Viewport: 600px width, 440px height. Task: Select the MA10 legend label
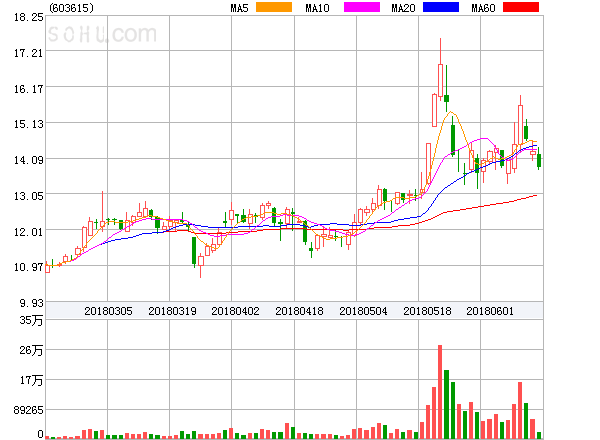click(317, 8)
